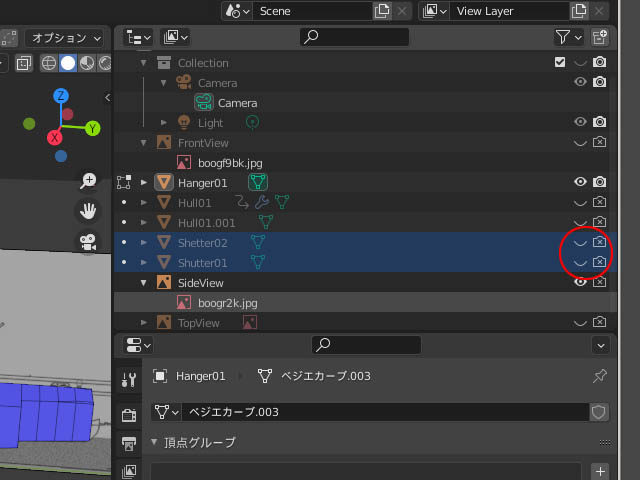The image size is (640, 480).
Task: Select the Hull01.001 object
Action: (x=207, y=223)
